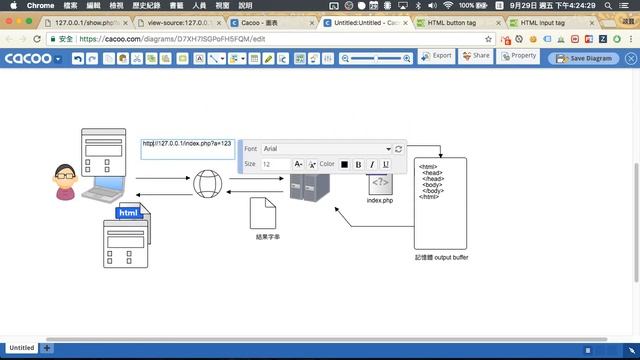
Task: Toggle bold text formatting
Action: point(358,164)
